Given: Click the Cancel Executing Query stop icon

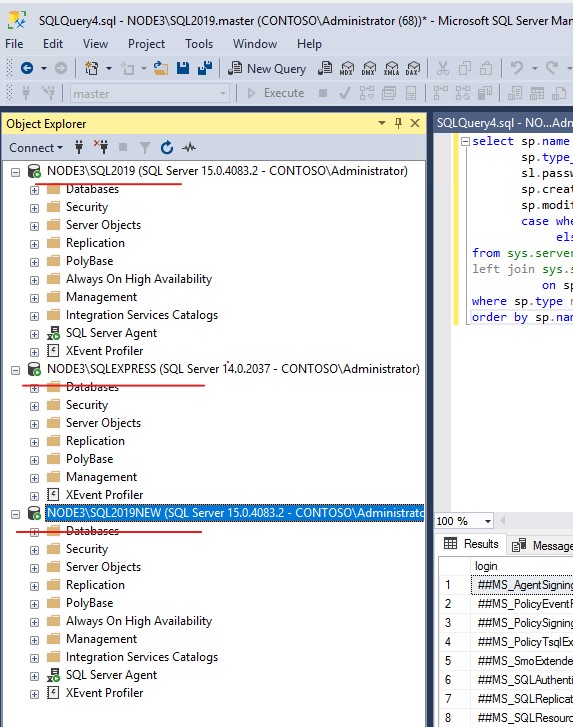Looking at the screenshot, I should point(323,93).
